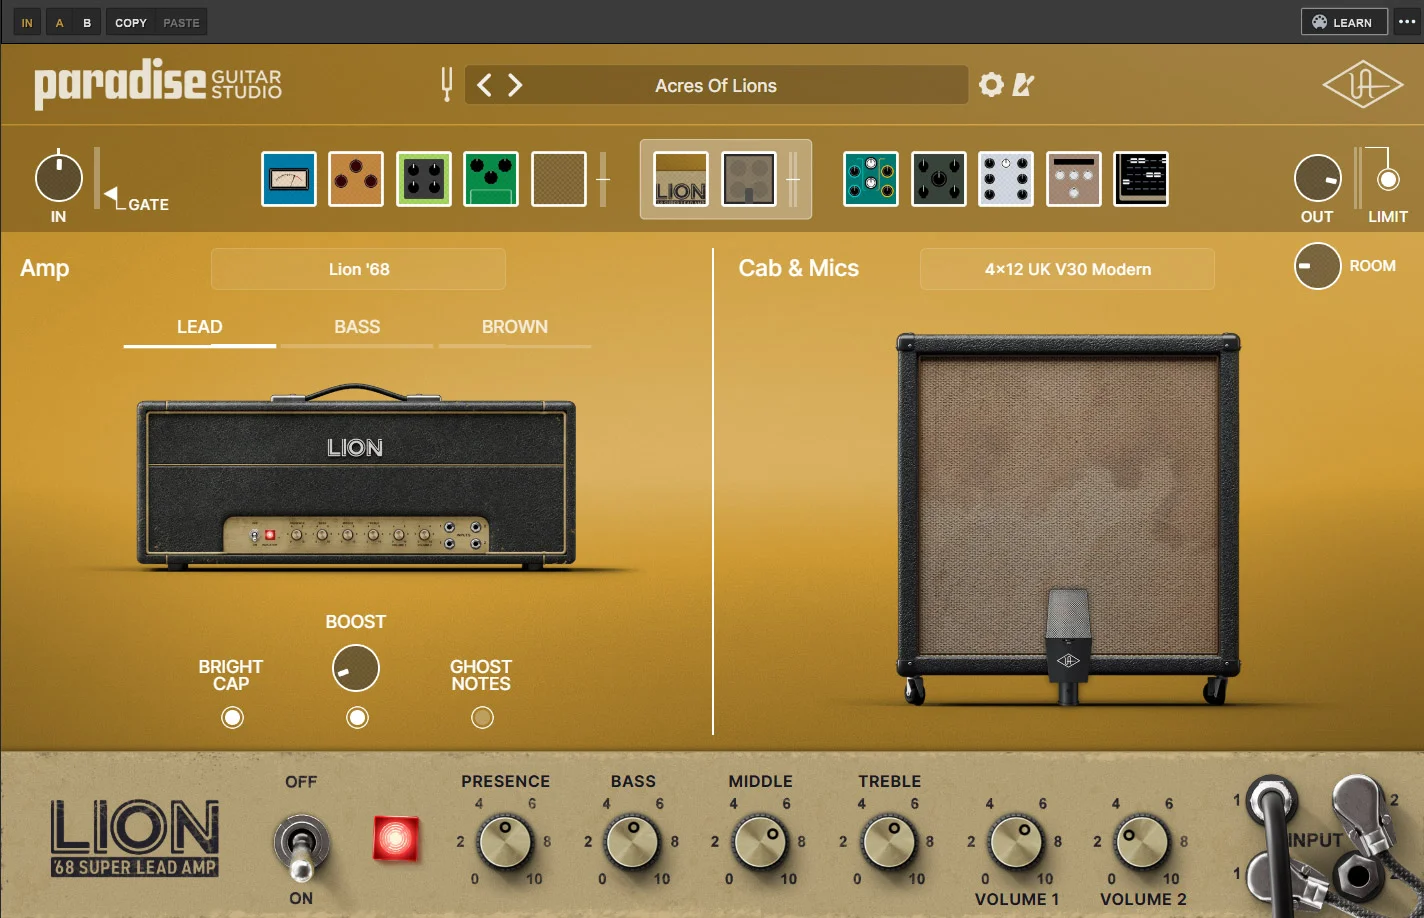Select the dark green single-knob pedal
The height and width of the screenshot is (918, 1424).
coord(939,179)
